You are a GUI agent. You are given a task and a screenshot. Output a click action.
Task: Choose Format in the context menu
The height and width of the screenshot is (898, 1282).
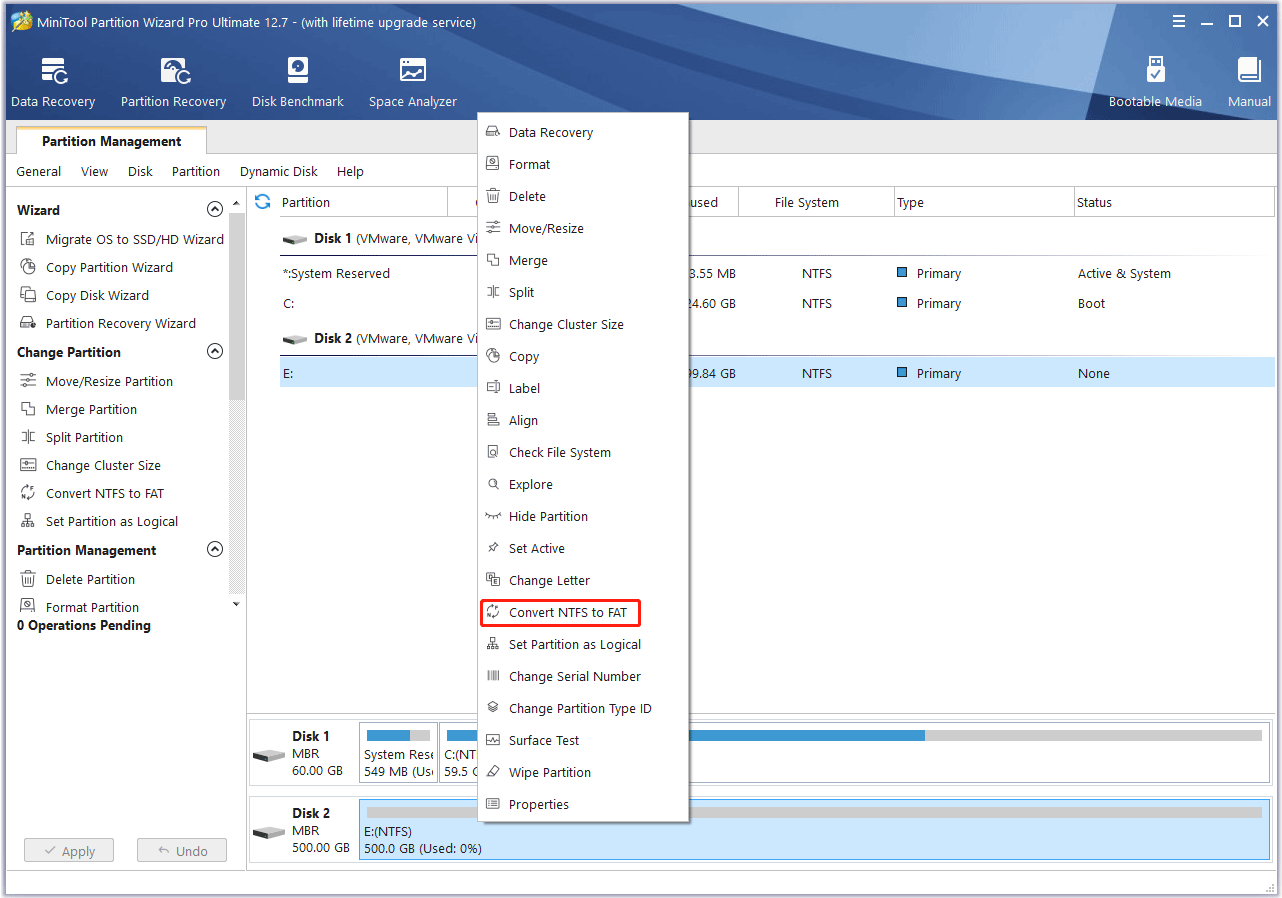pos(583,164)
